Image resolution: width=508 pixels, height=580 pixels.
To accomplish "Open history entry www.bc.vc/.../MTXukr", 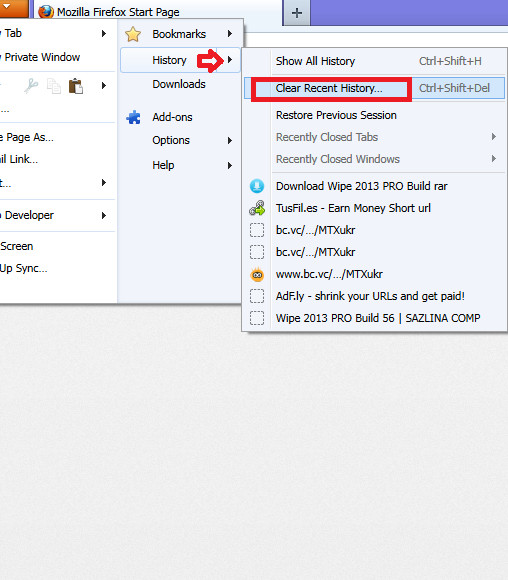I will [374, 274].
